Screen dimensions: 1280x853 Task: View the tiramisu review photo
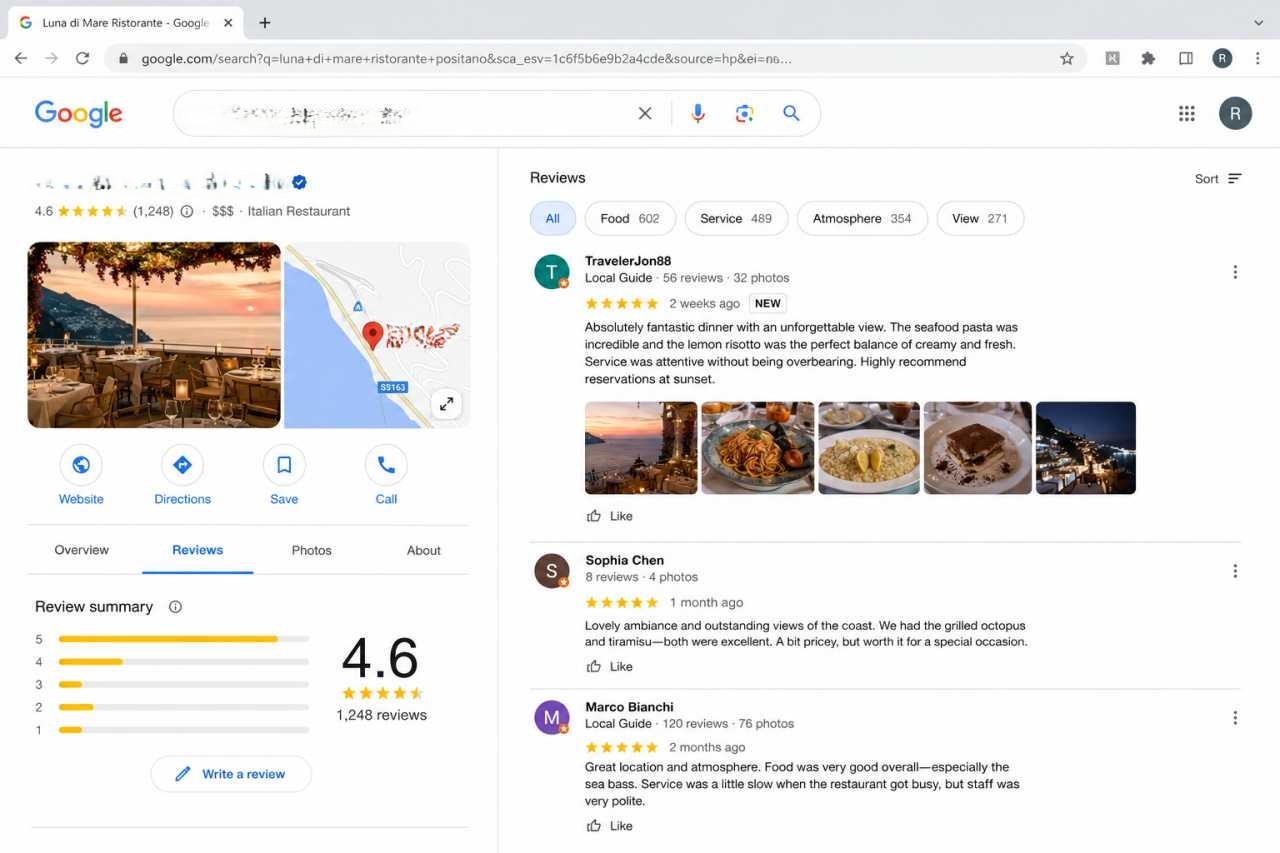click(x=978, y=448)
